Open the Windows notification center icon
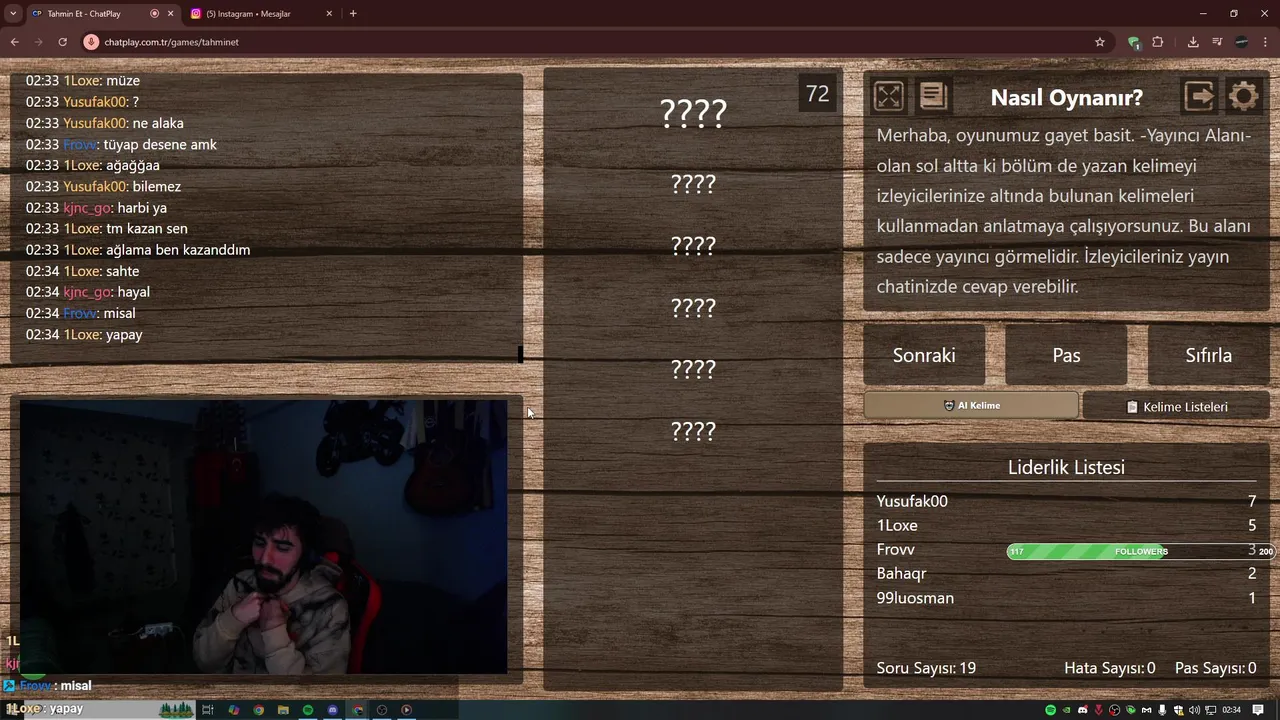Viewport: 1280px width, 720px height. (1258, 710)
